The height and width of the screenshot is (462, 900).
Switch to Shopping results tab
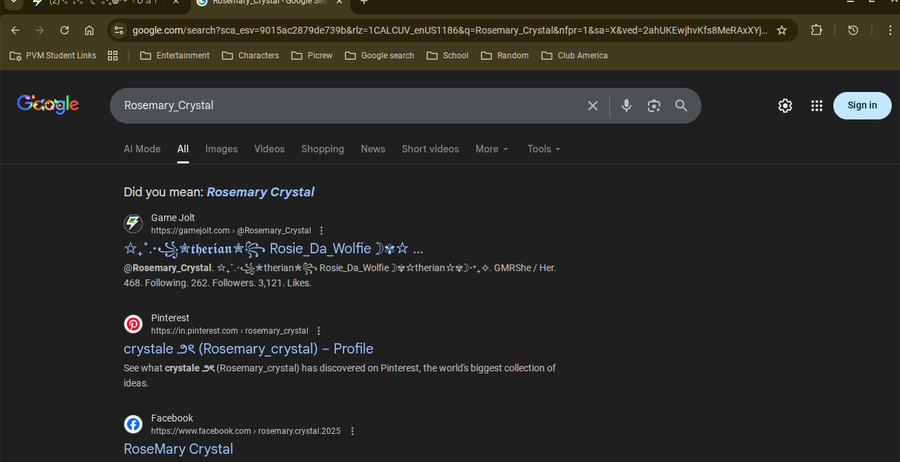point(323,149)
